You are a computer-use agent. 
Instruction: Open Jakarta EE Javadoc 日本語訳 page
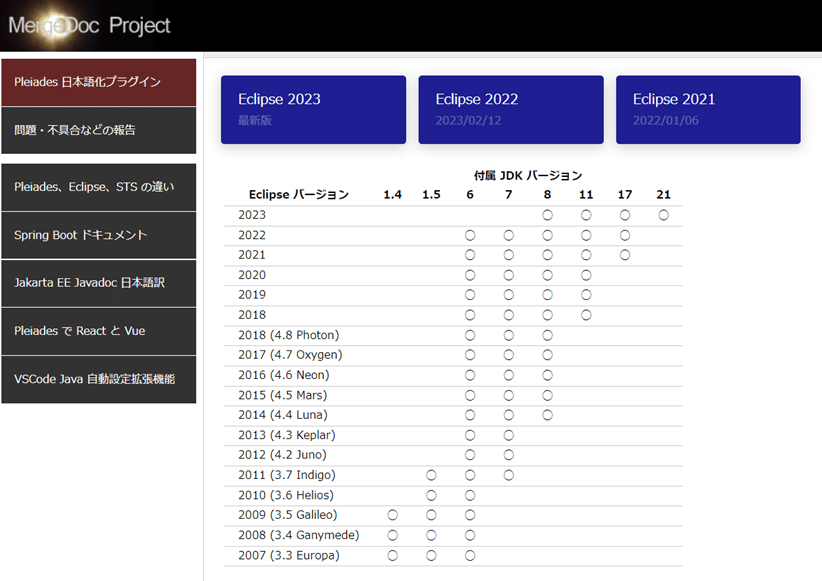[x=99, y=283]
